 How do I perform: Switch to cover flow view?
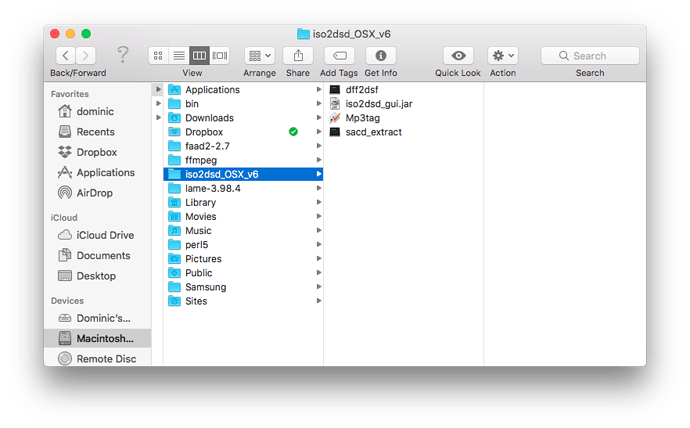219,55
